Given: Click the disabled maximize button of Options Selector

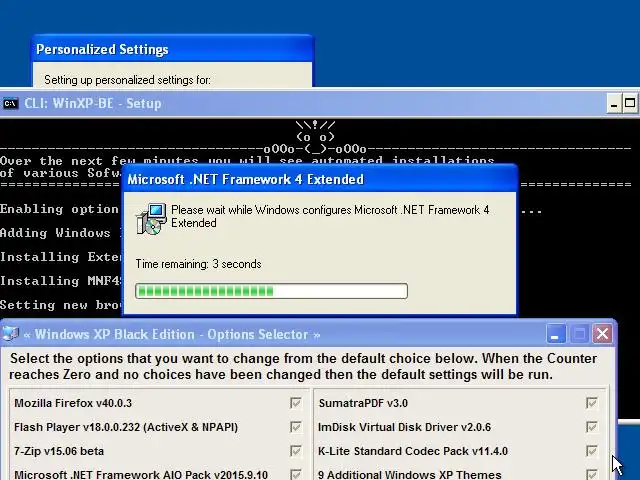Looking at the screenshot, I should tap(579, 334).
